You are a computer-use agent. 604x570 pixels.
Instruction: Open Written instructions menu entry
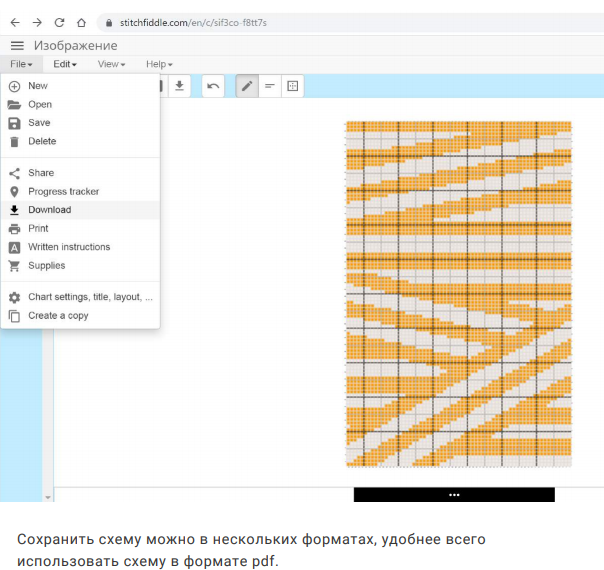[x=80, y=247]
